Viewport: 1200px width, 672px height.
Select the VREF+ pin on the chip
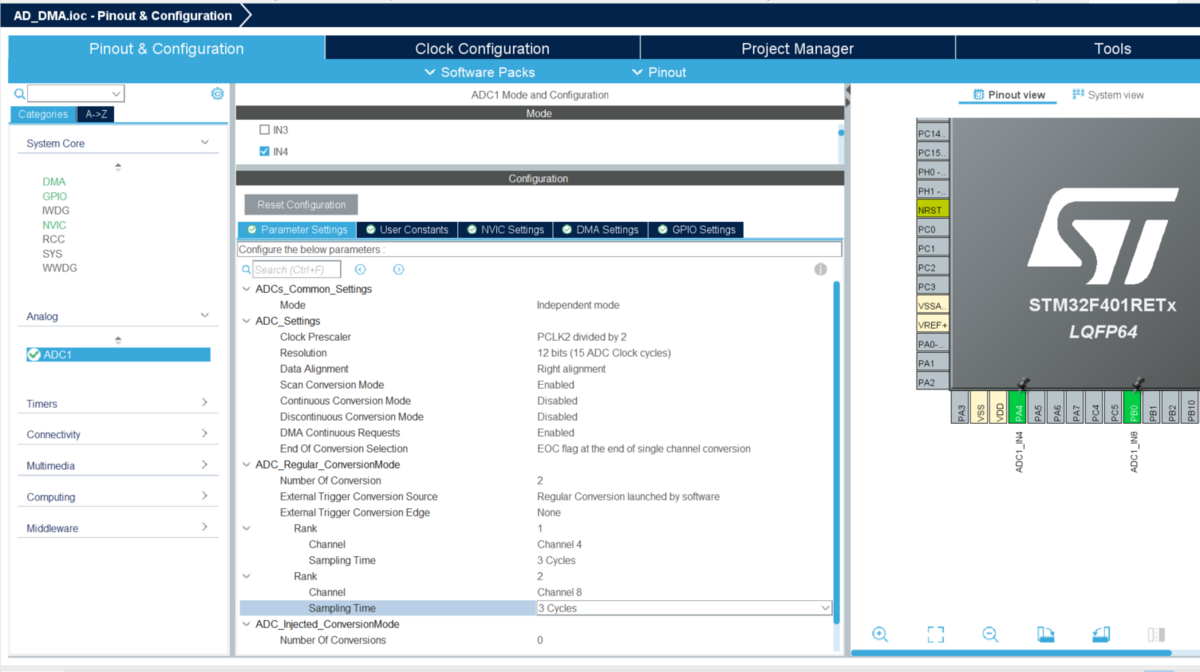click(x=932, y=325)
